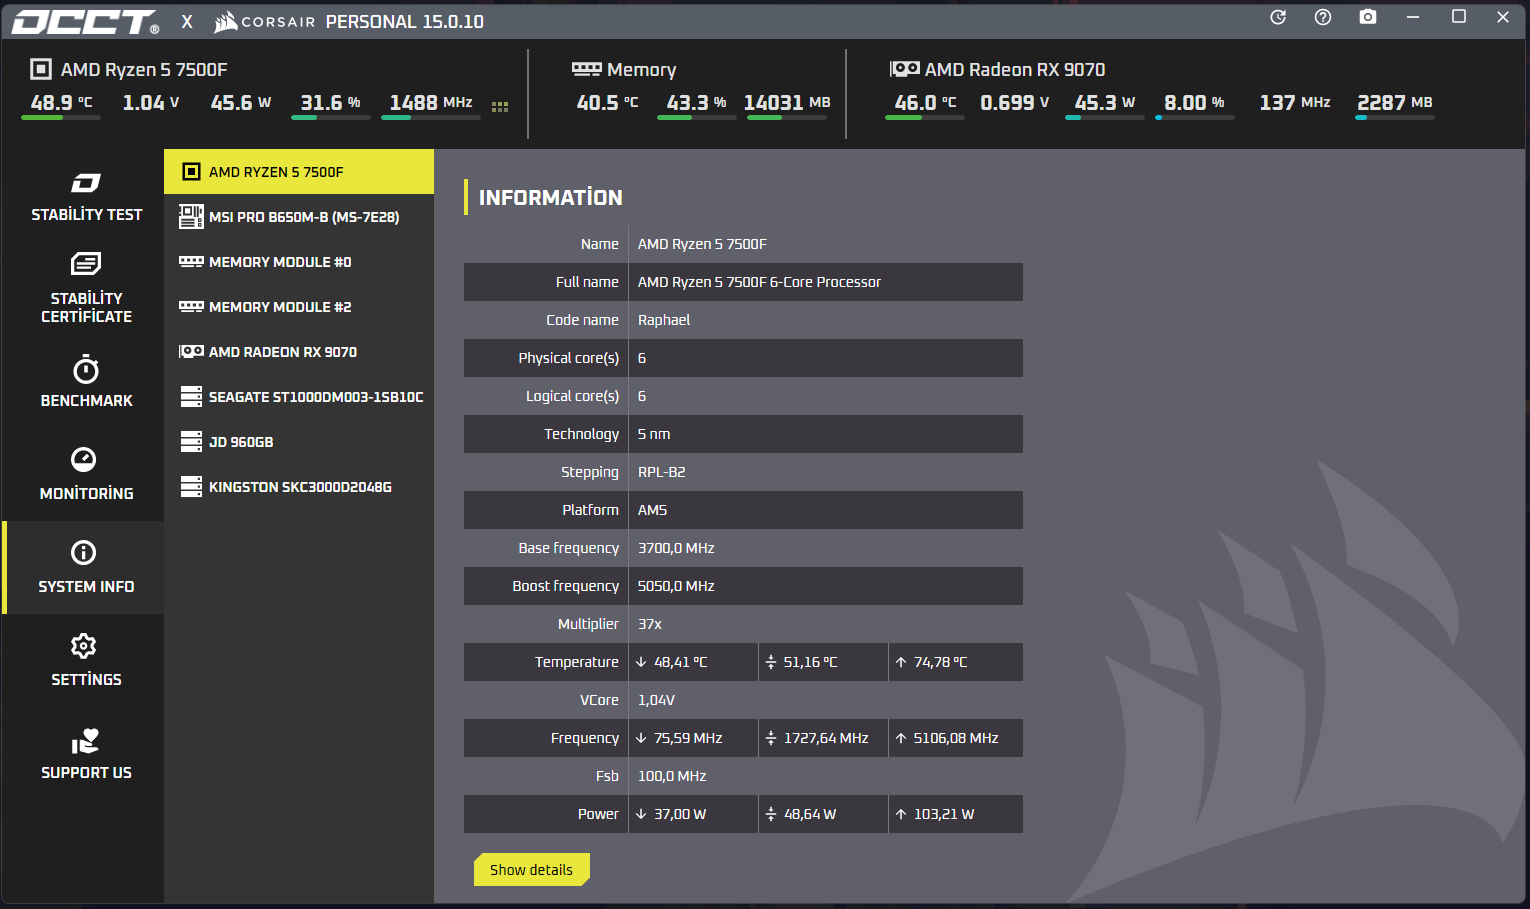
Task: Click the refresh update icon in title bar
Action: pyautogui.click(x=1278, y=17)
